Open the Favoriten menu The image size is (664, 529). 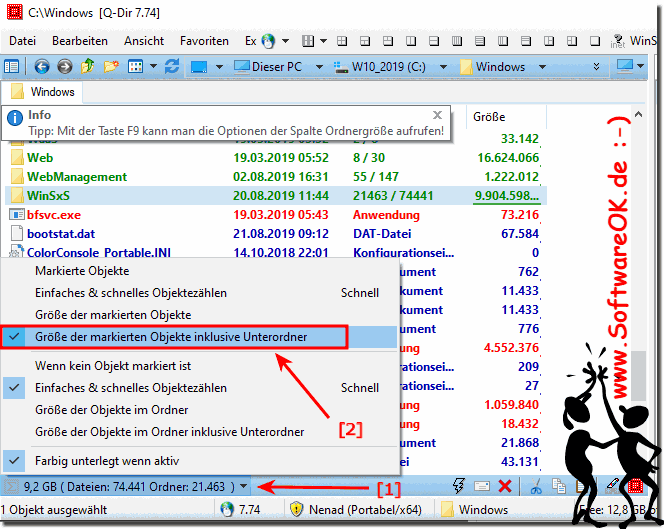coord(204,41)
